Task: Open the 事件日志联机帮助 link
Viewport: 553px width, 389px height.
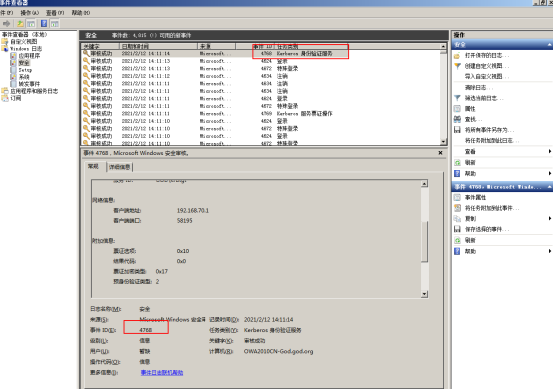Action: coord(162,372)
